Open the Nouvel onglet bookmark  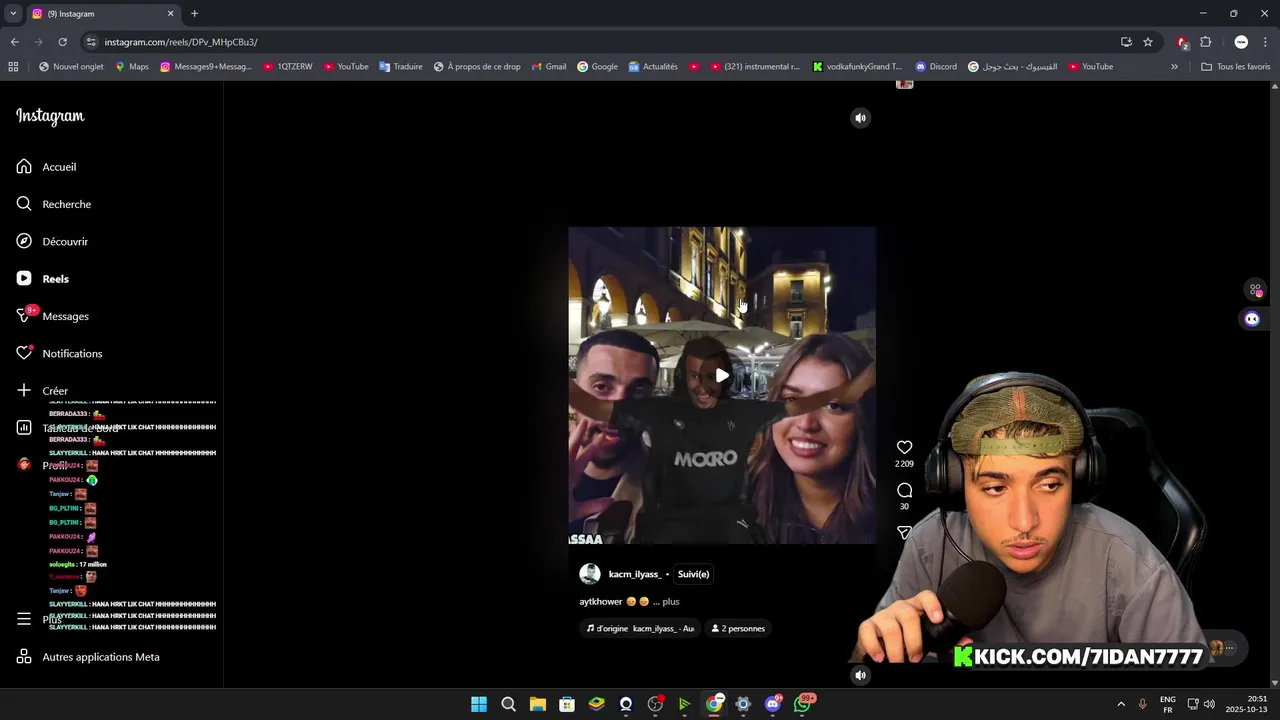coord(71,67)
